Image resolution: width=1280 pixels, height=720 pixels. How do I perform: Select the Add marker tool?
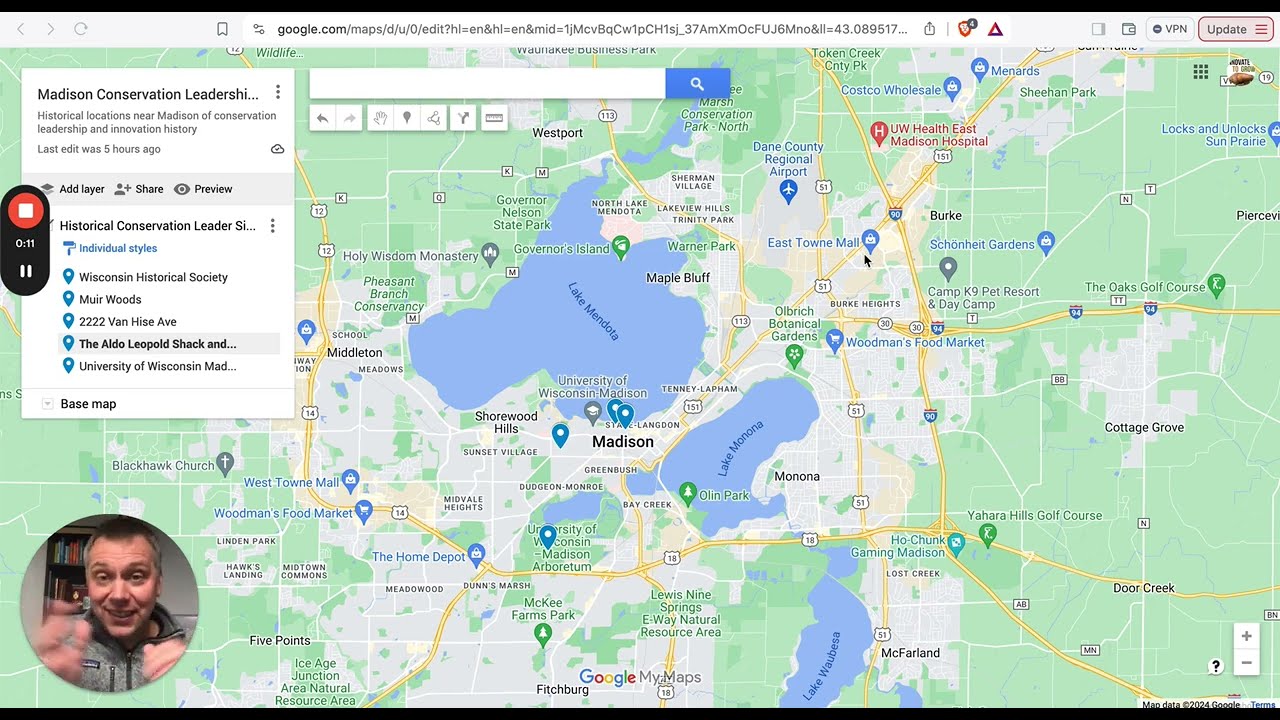[407, 118]
